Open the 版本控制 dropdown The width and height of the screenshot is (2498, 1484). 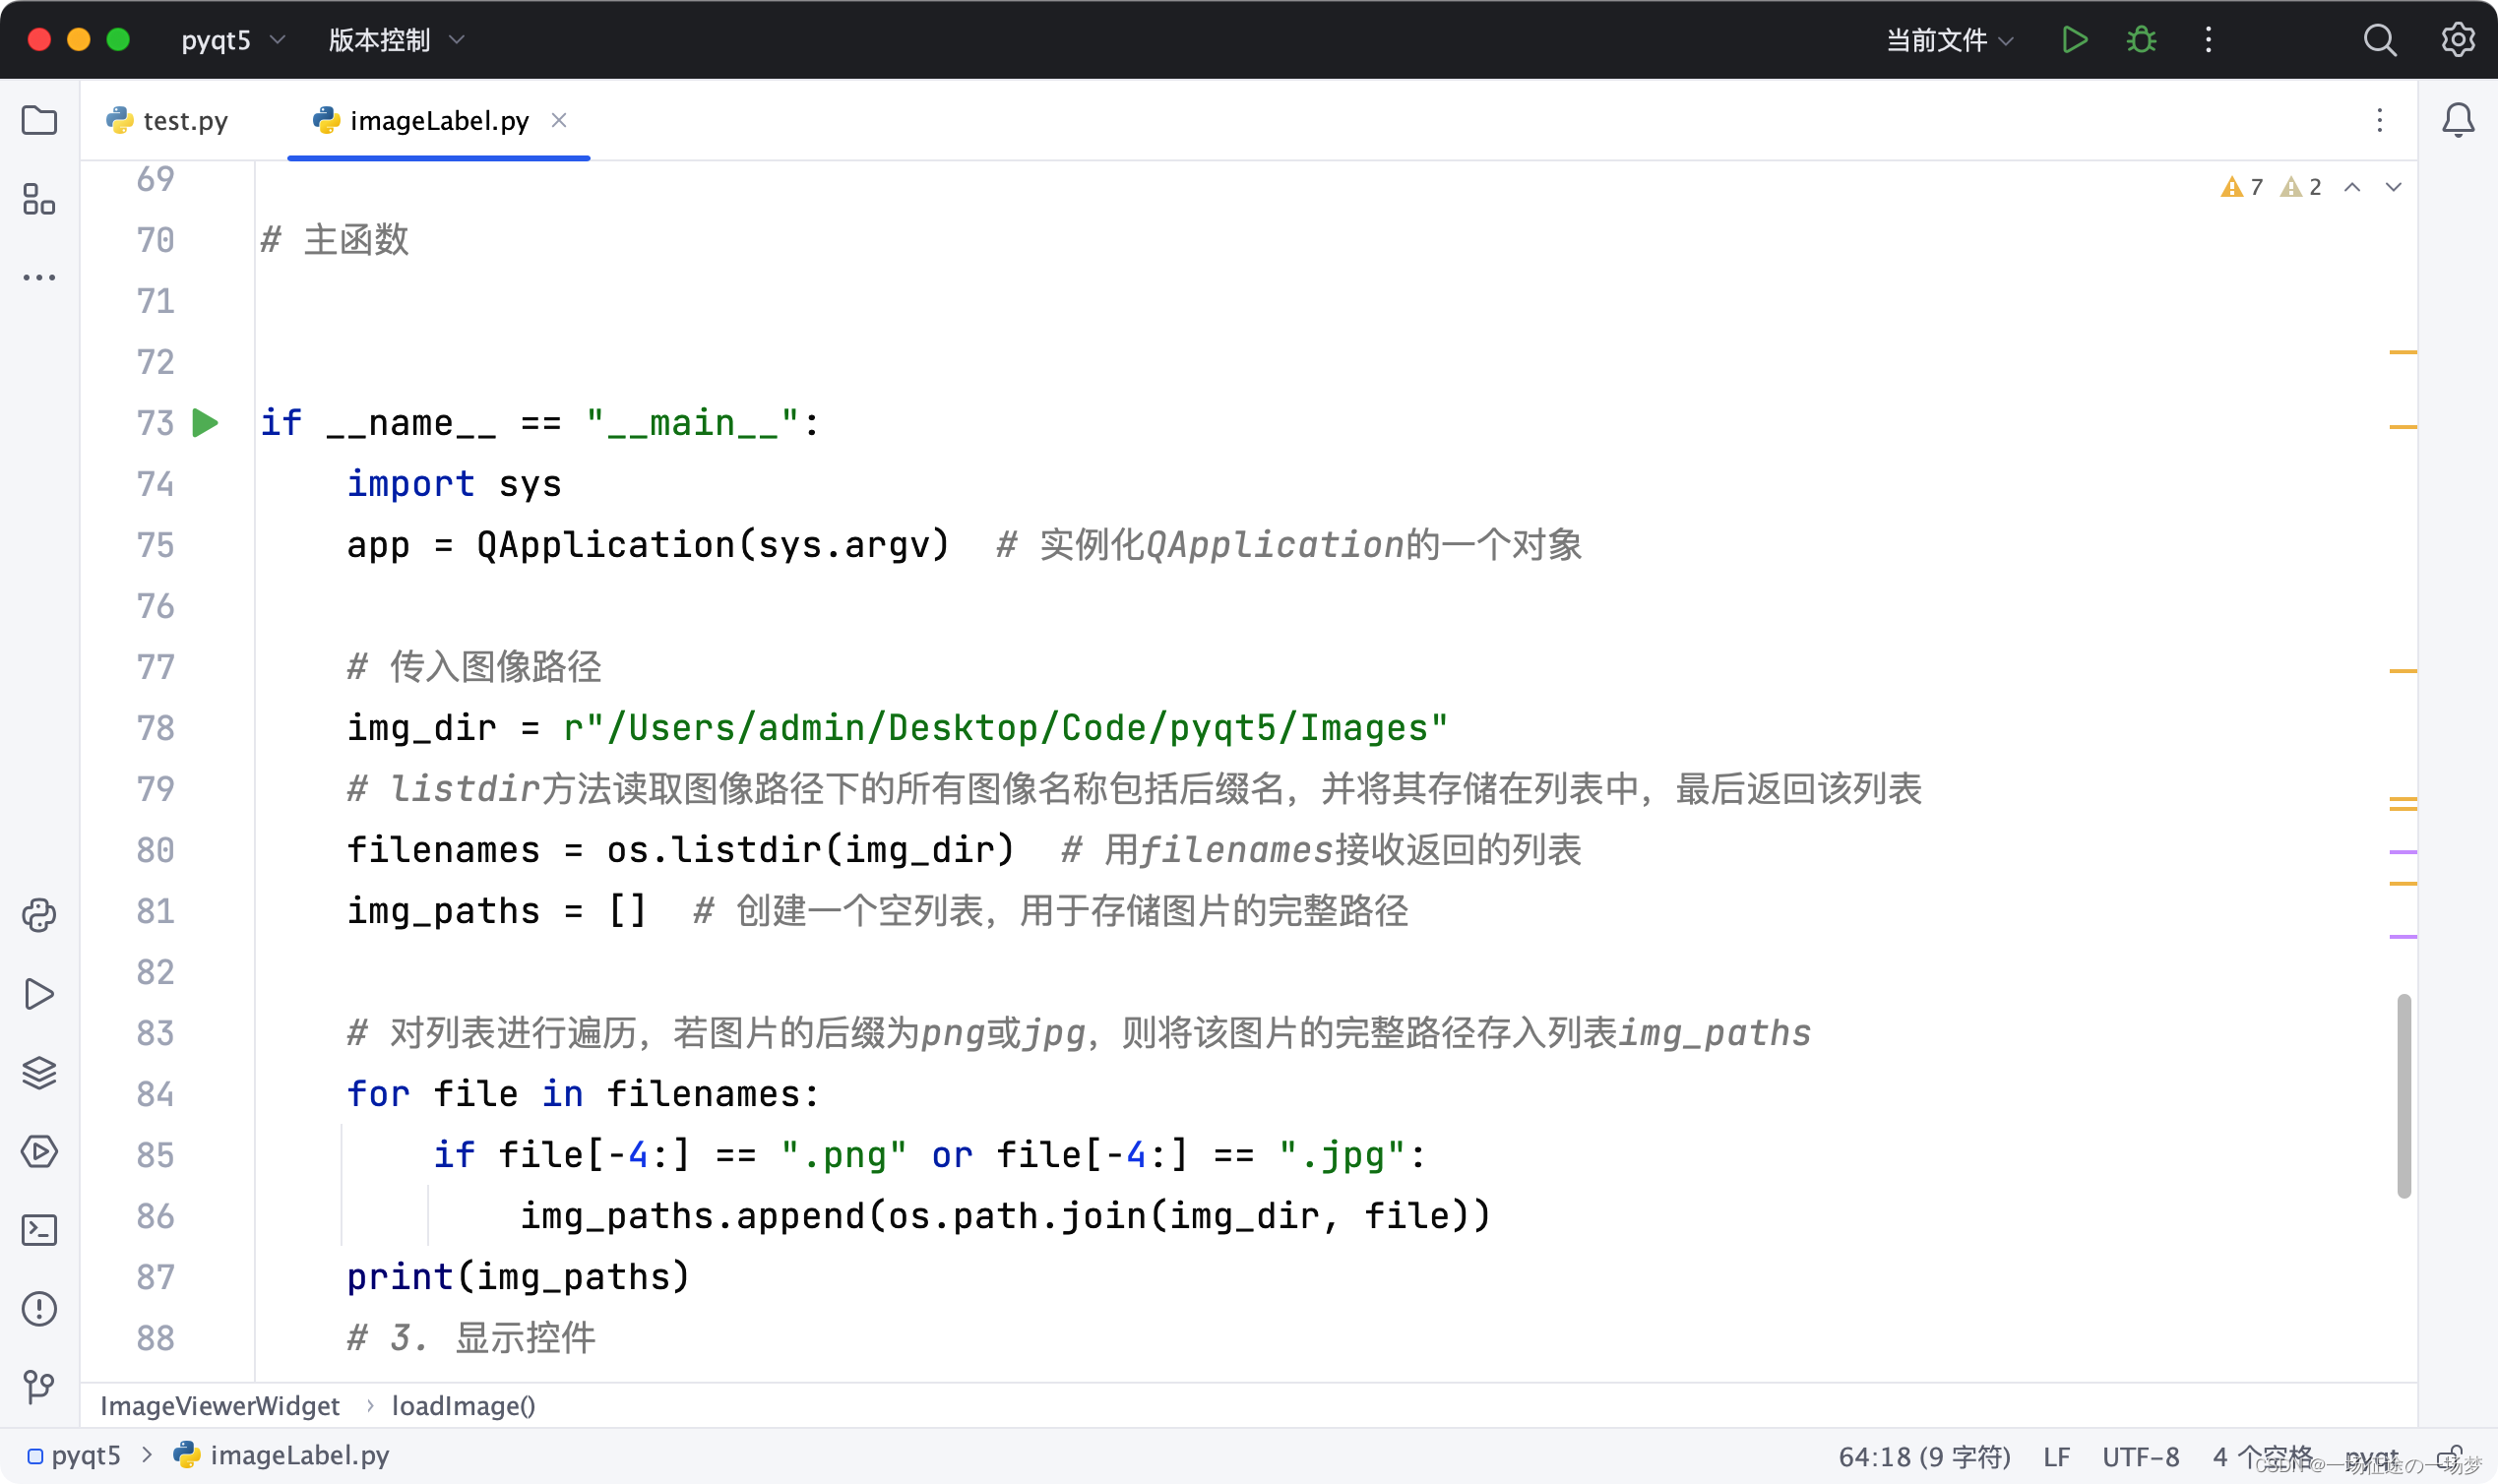coord(394,40)
